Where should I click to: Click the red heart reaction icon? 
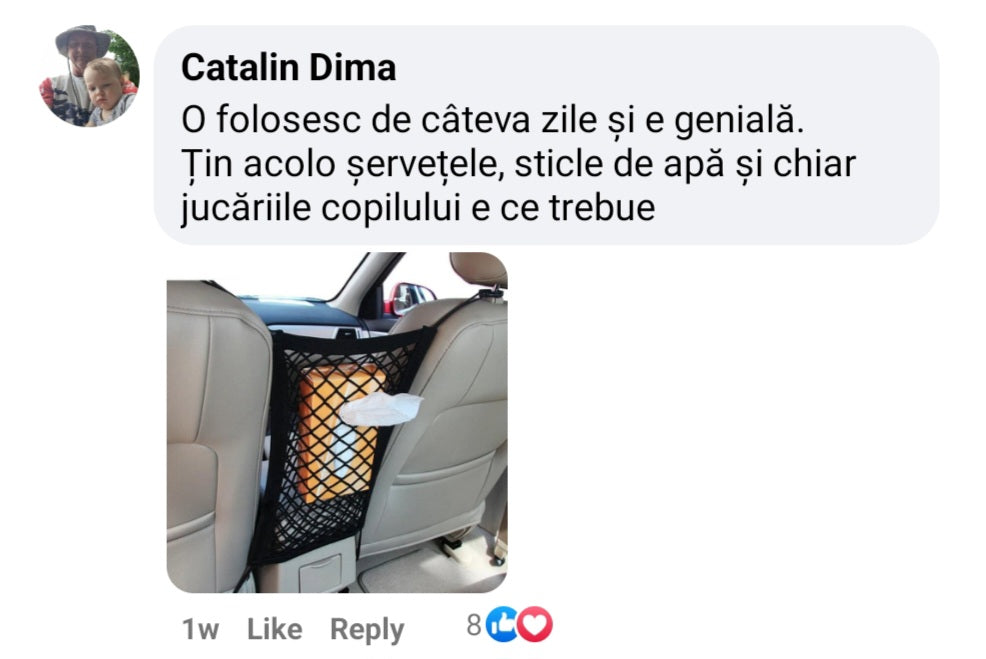[x=535, y=624]
